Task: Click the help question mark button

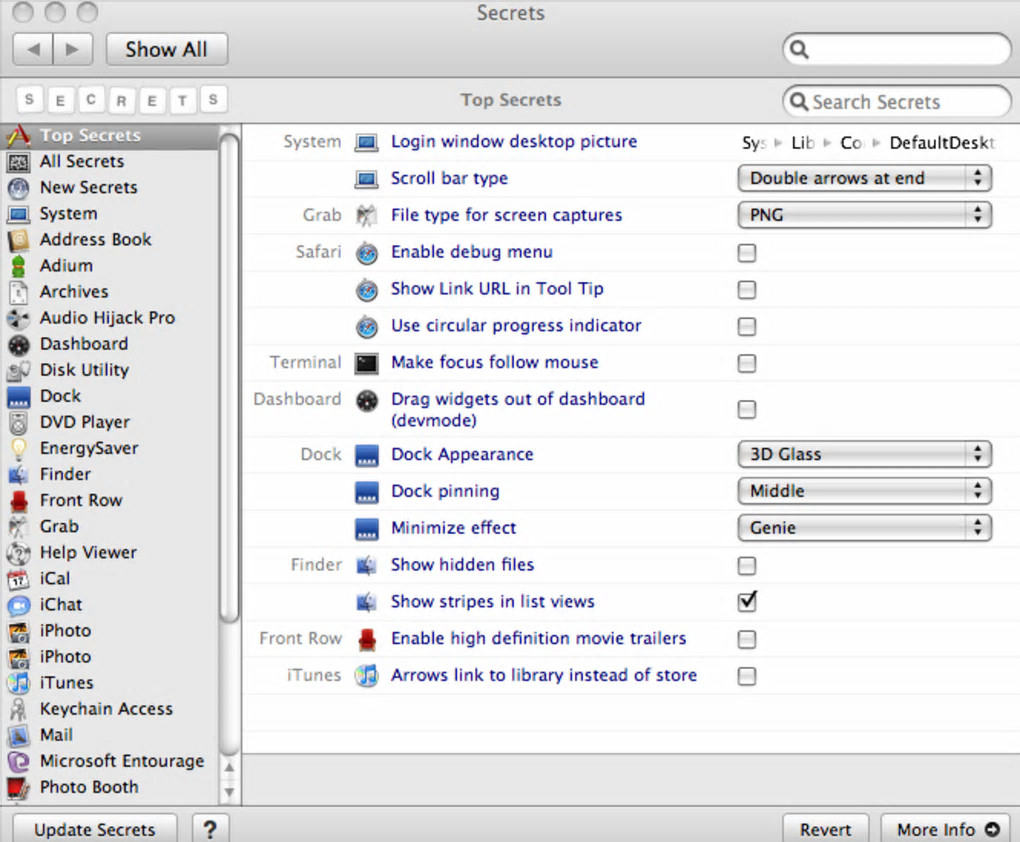Action: [210, 829]
